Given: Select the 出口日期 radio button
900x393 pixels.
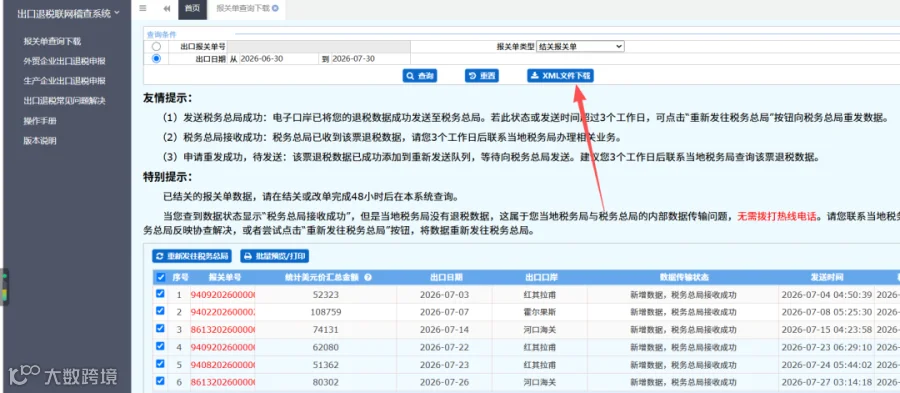Looking at the screenshot, I should [156, 59].
